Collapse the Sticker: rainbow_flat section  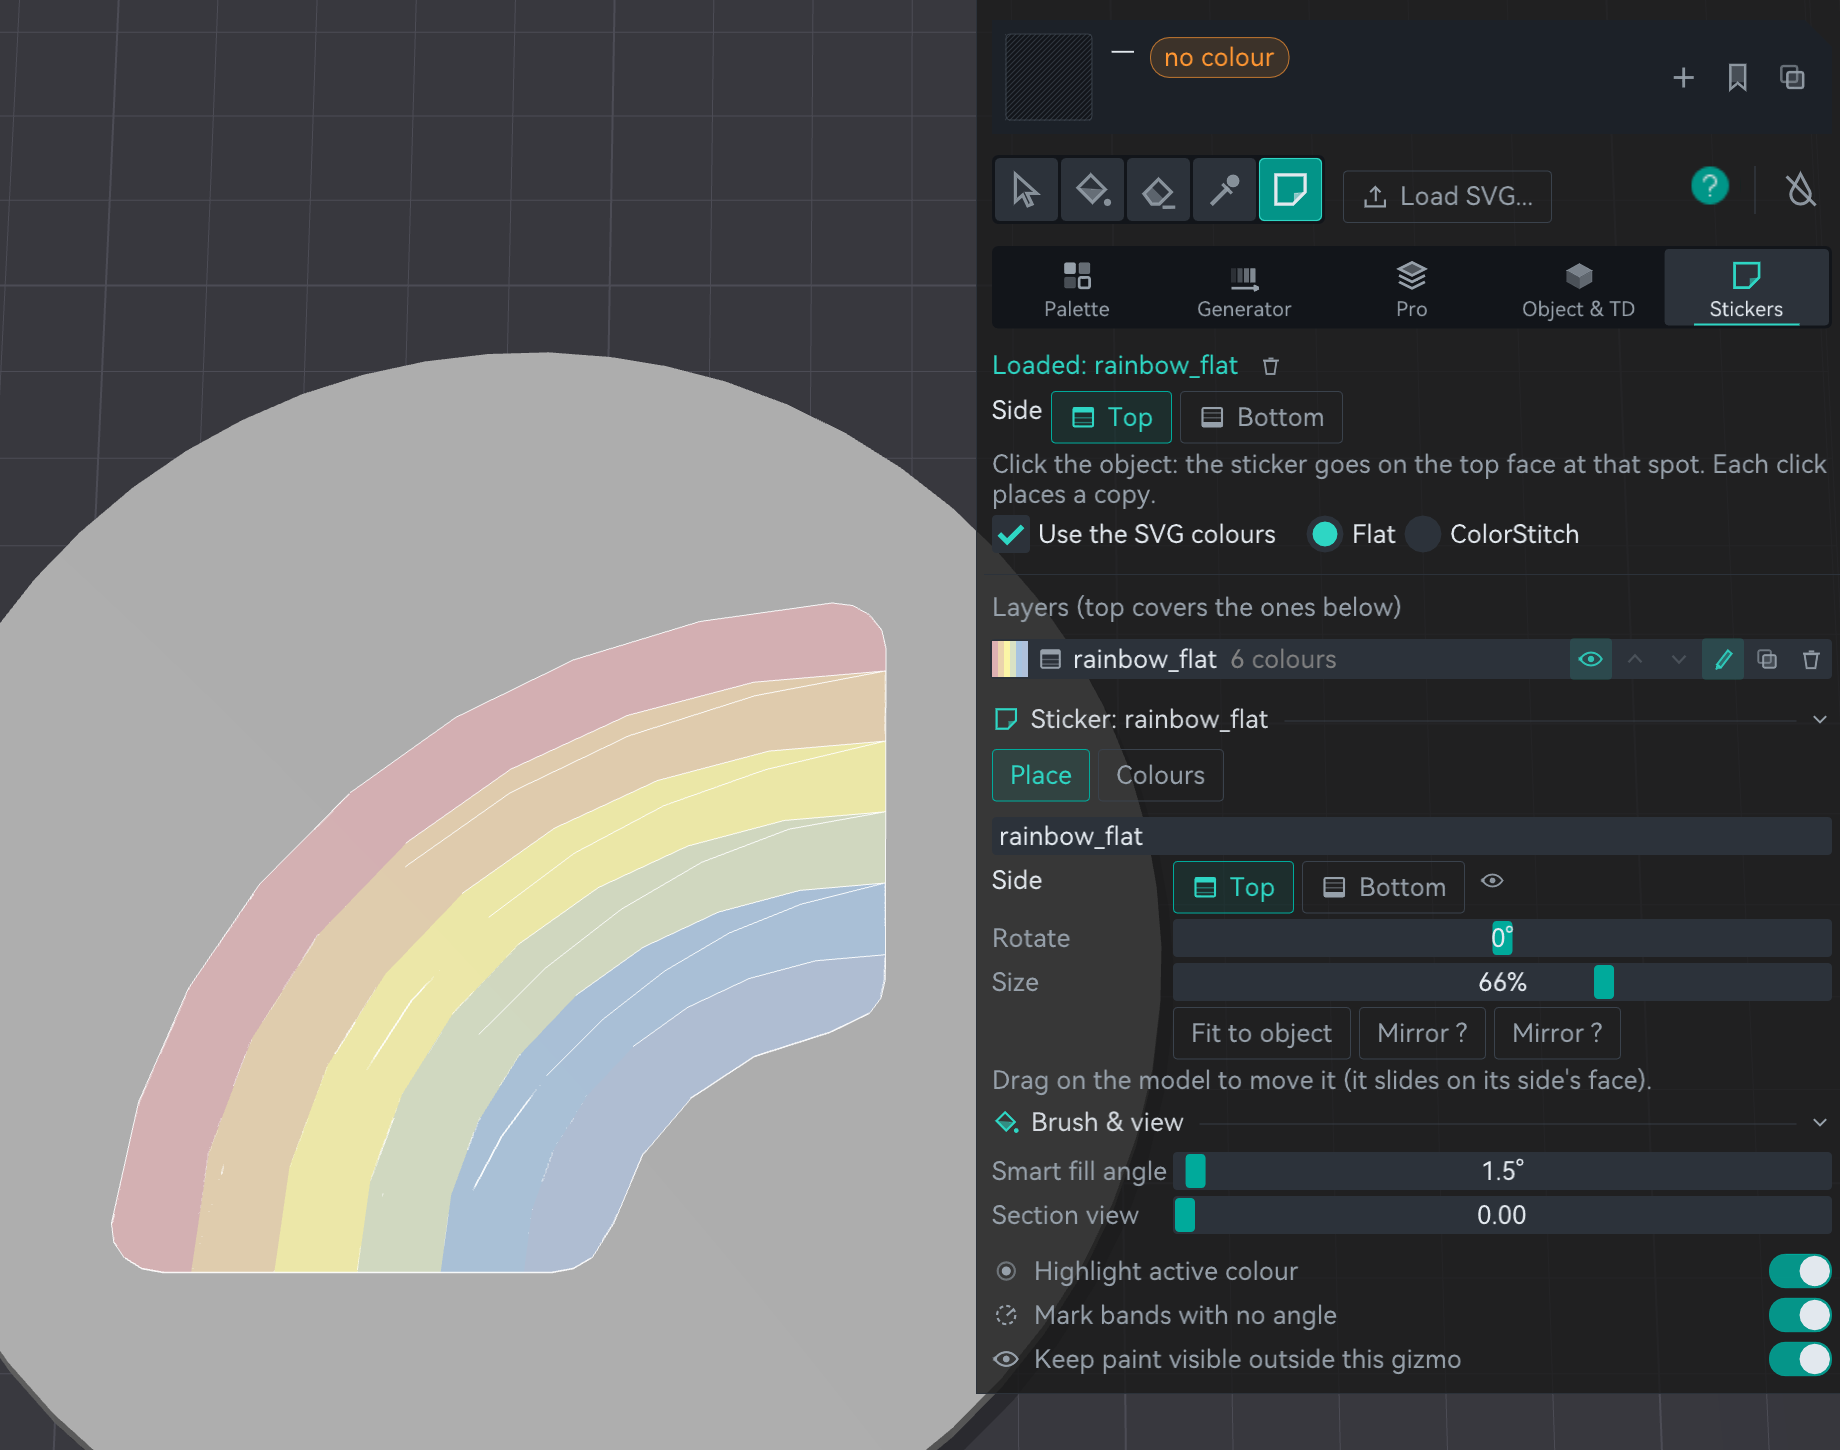click(x=1820, y=720)
